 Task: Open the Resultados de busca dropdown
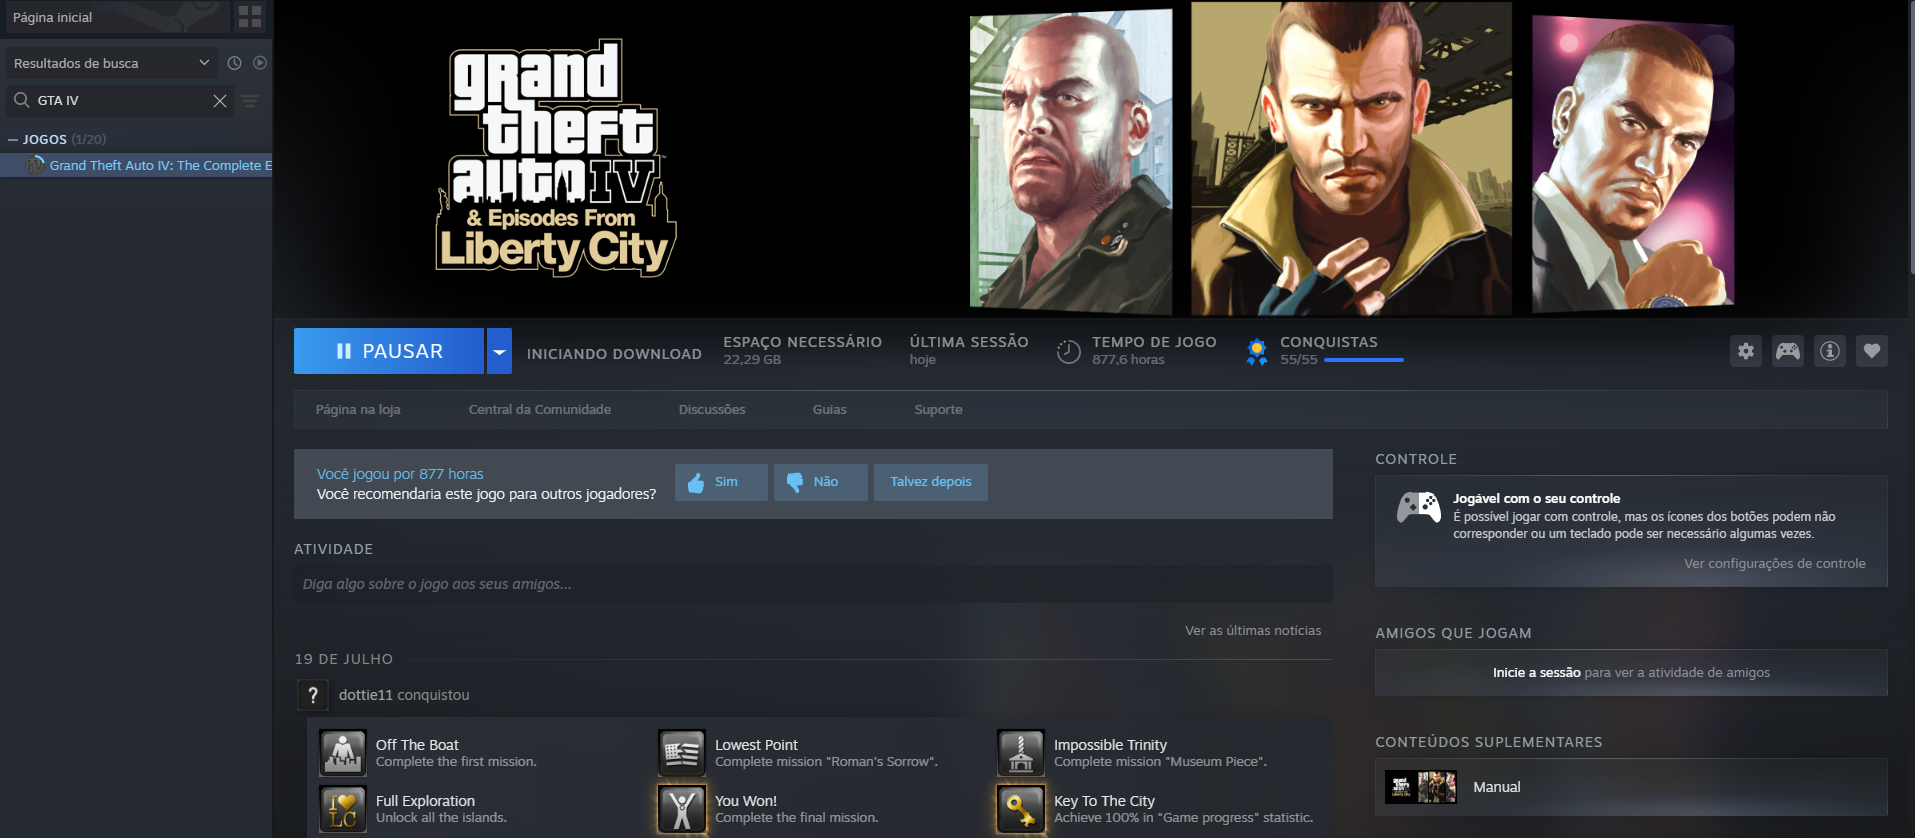point(112,63)
